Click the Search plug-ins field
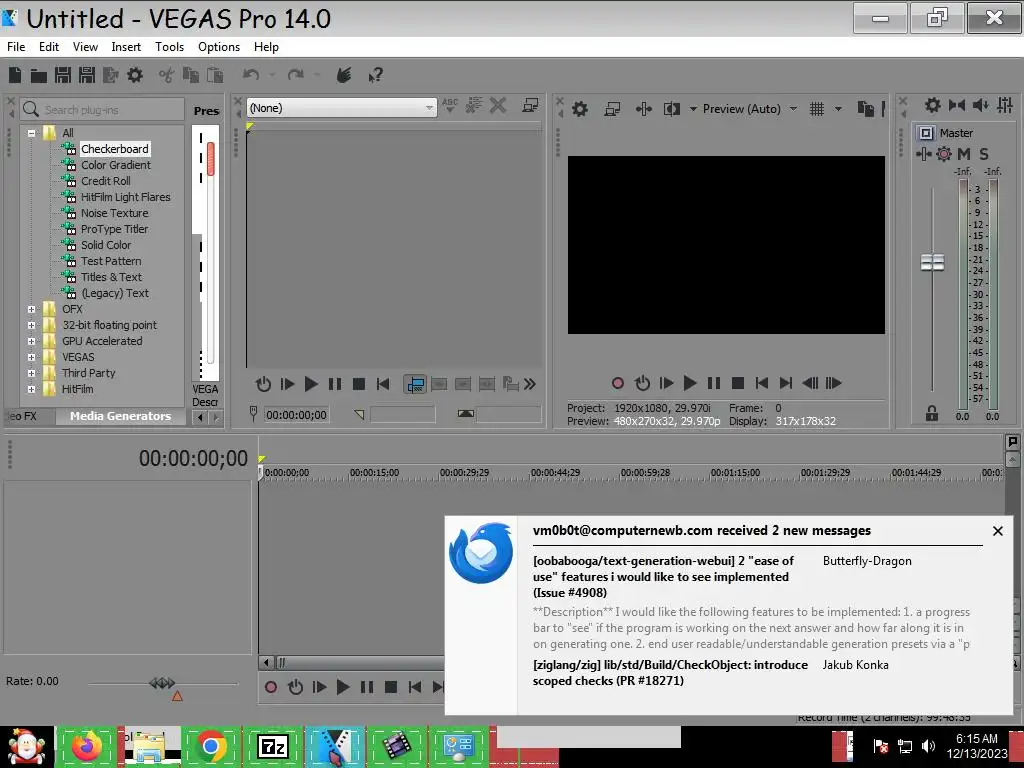This screenshot has width=1024, height=768. 103,110
